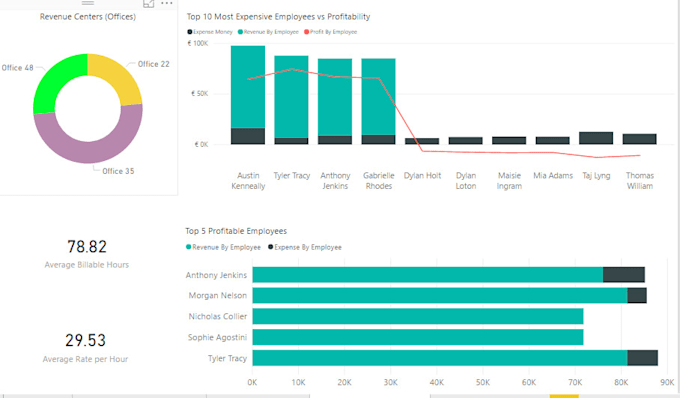The image size is (680, 398).
Task: Select Taj Lyng's expense bar
Action: click(x=596, y=138)
